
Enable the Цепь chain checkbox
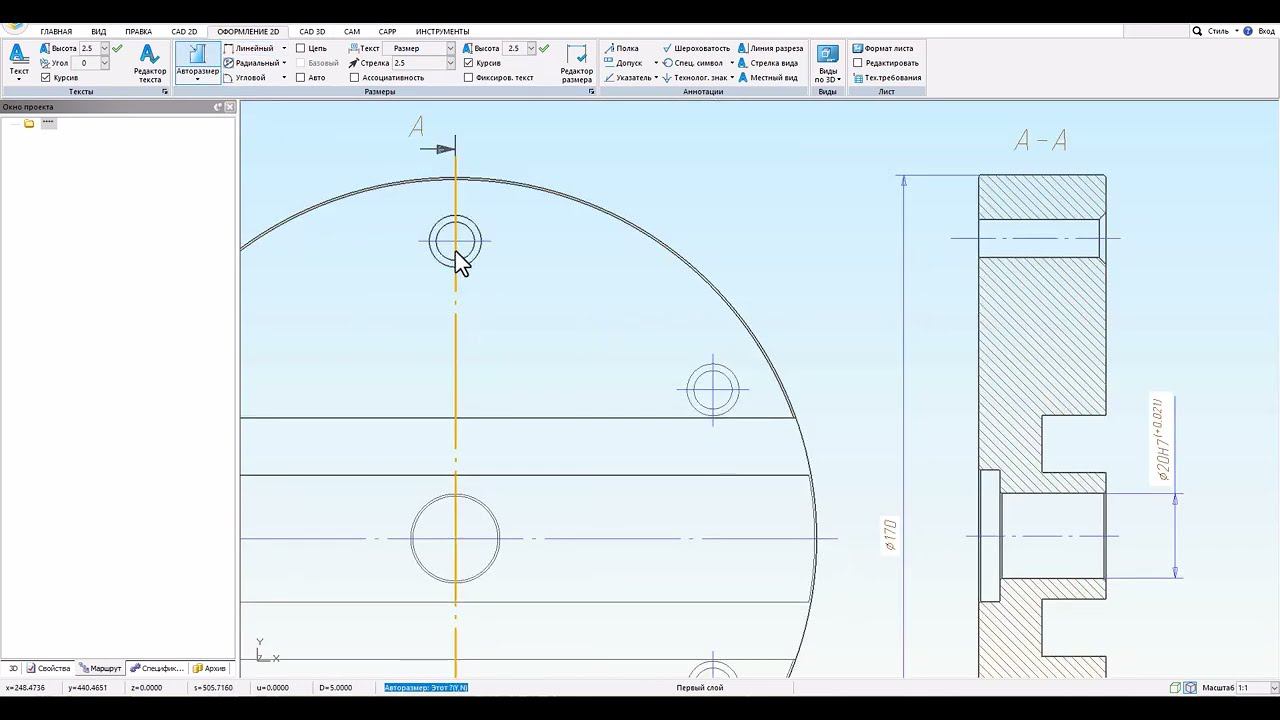(301, 48)
